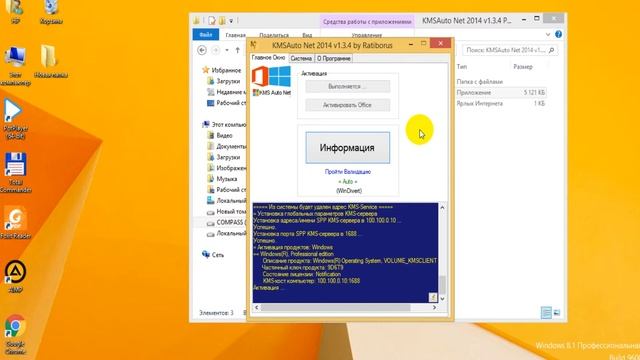
Task: Click the console horizontal scrollbar thumb
Action: tap(335, 307)
